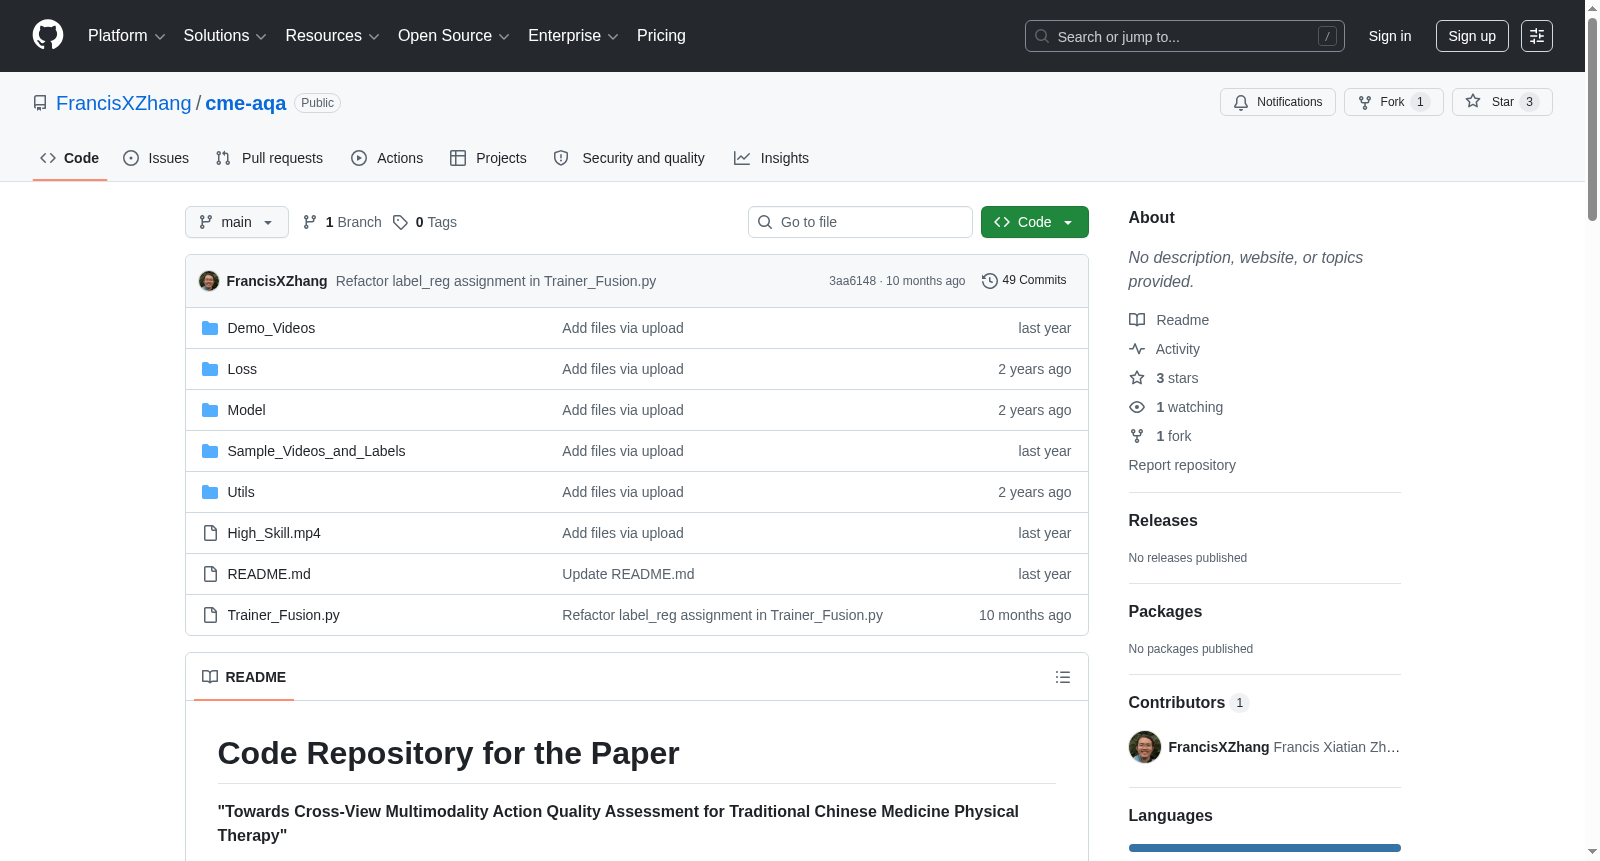Click the Notifications bell button

pos(1277,102)
